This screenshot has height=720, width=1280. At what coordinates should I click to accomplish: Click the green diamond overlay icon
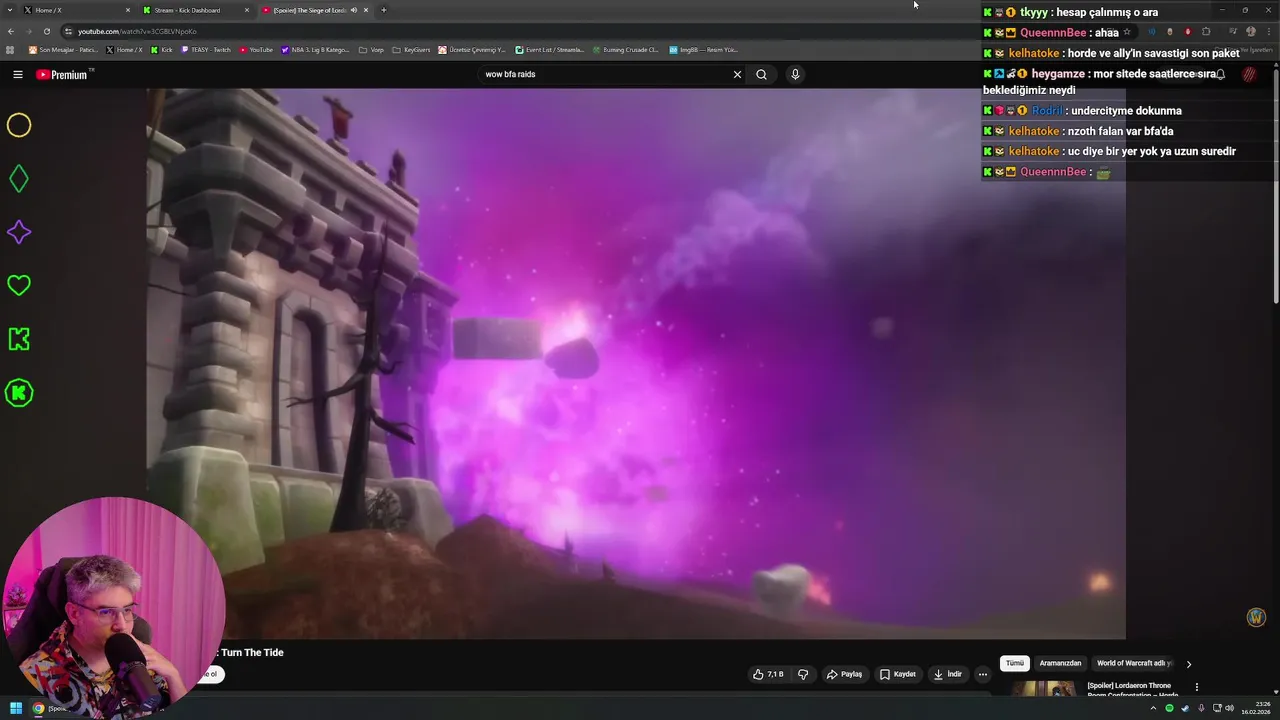tap(19, 179)
